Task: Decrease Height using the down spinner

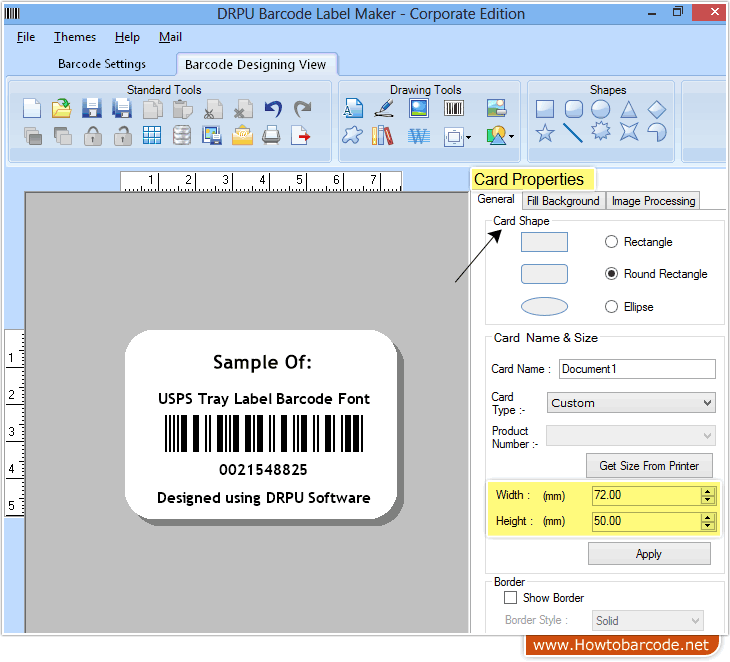Action: pos(708,526)
